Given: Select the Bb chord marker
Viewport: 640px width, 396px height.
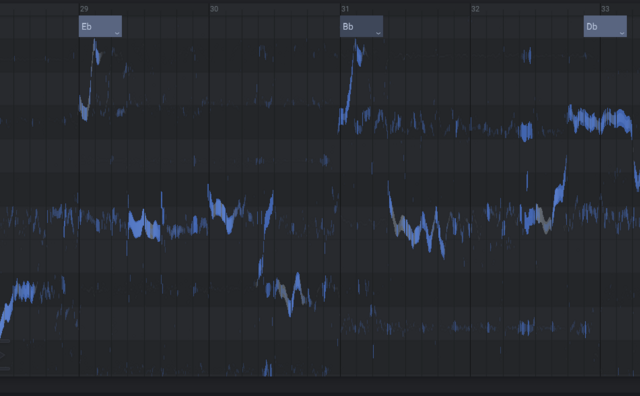Looking at the screenshot, I should point(361,27).
